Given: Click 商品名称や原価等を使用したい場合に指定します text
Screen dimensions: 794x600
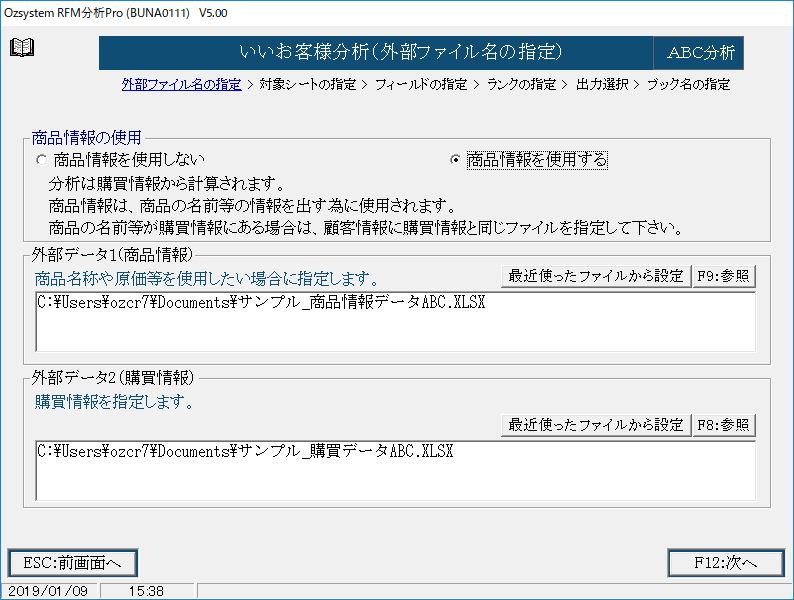Looking at the screenshot, I should [207, 278].
